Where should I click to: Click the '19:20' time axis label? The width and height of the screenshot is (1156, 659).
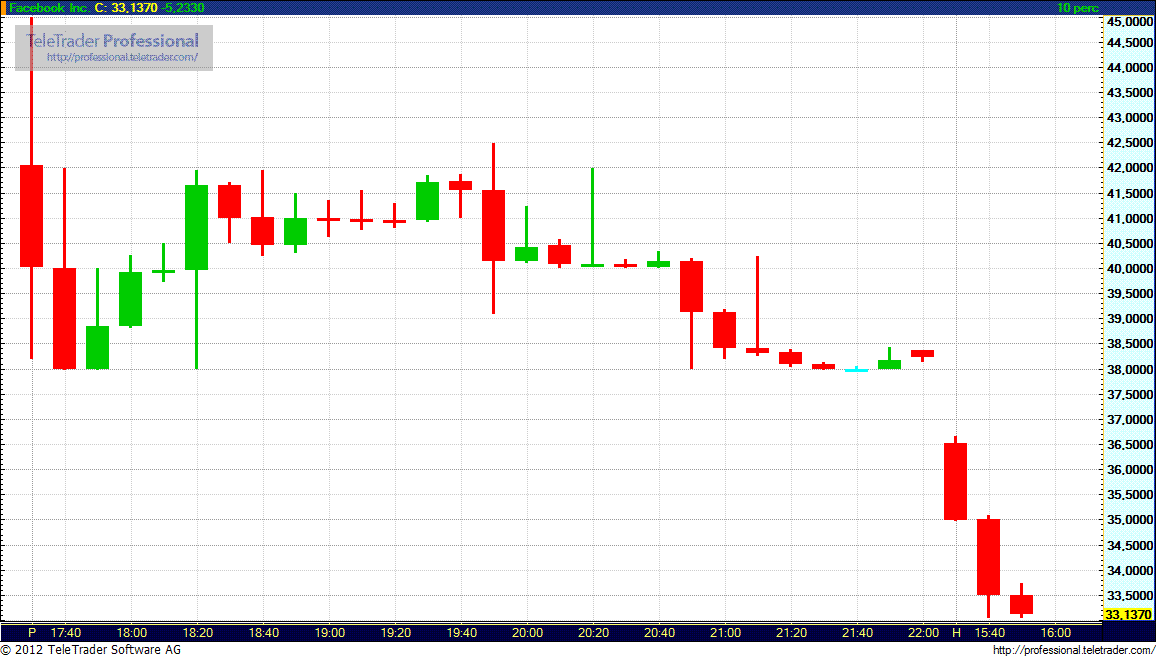395,632
